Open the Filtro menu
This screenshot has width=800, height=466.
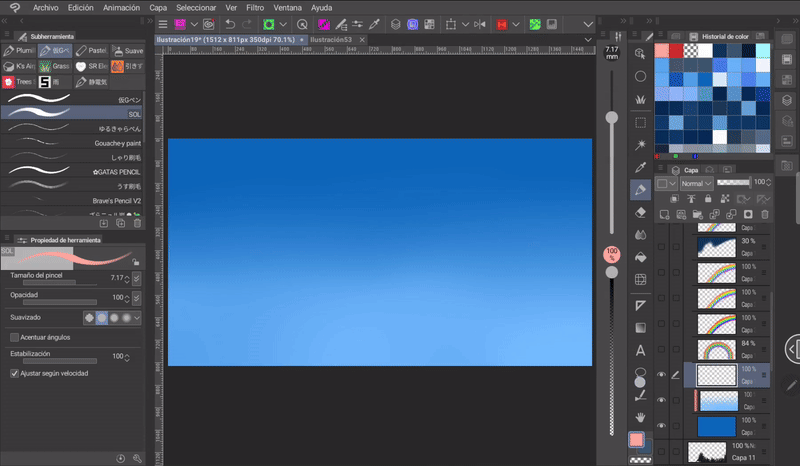point(255,7)
